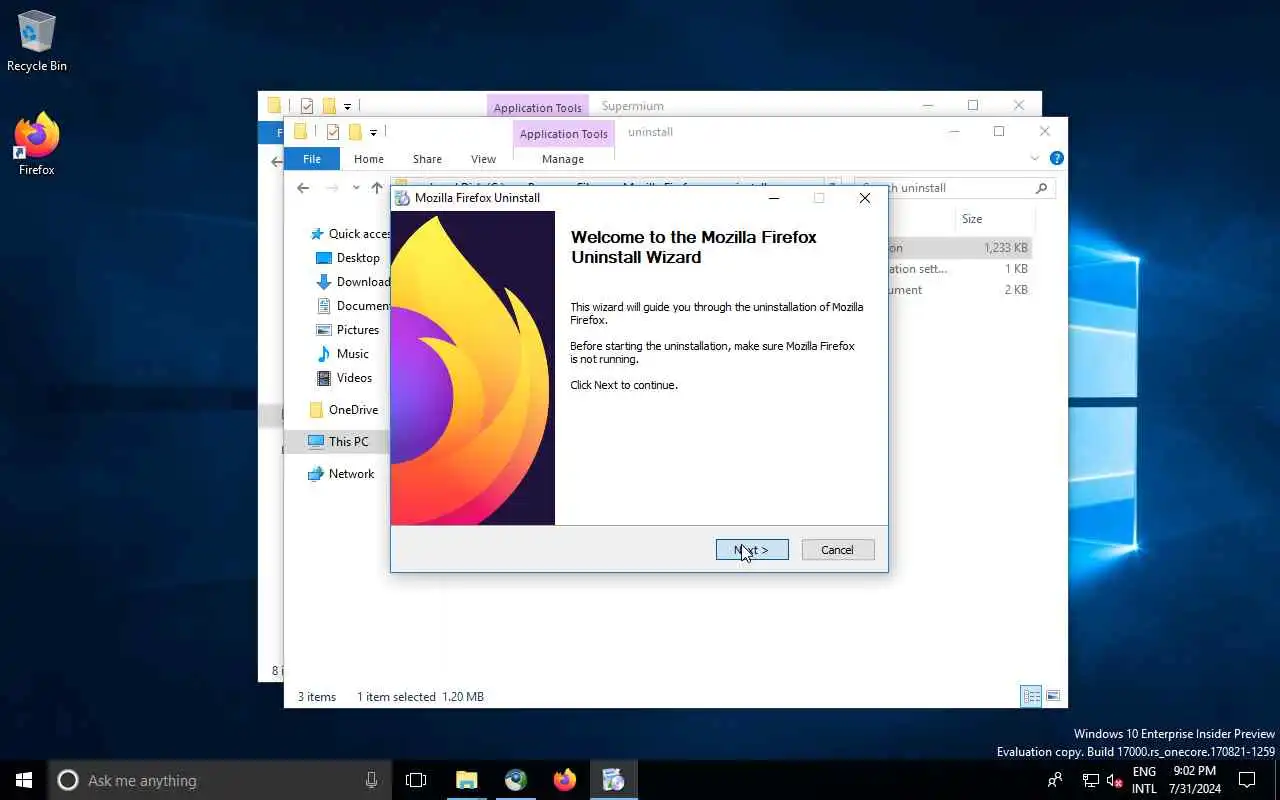Open Pictures in navigation pane
This screenshot has height=800, width=1280.
(x=348, y=330)
